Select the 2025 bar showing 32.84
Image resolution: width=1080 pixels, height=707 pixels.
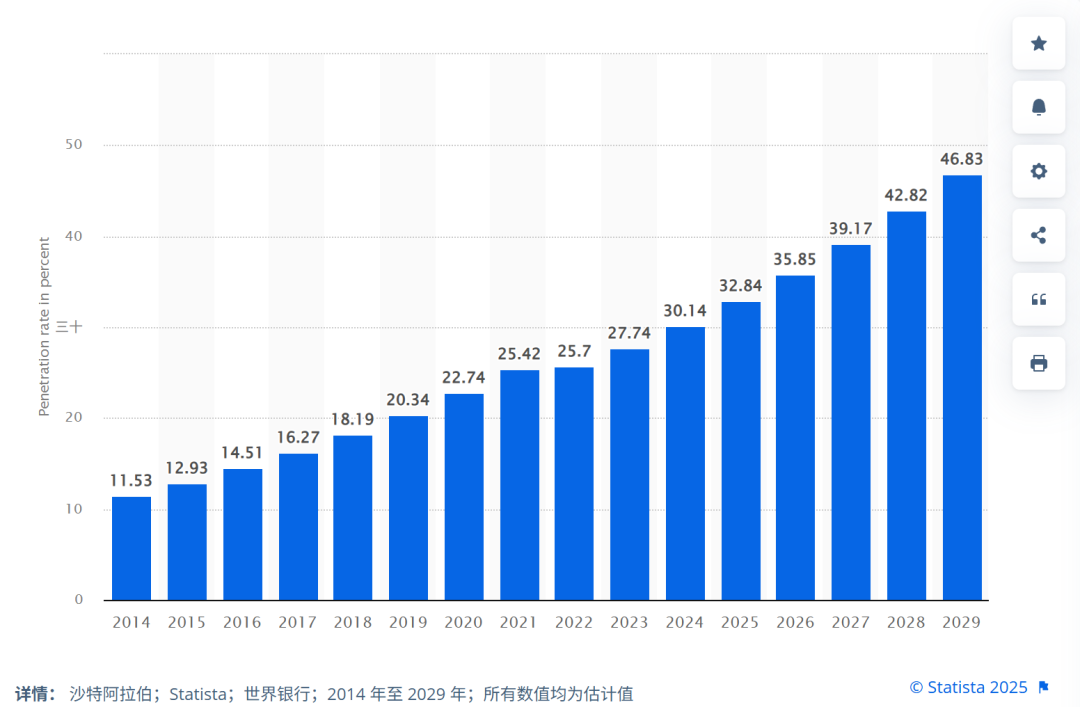(740, 451)
